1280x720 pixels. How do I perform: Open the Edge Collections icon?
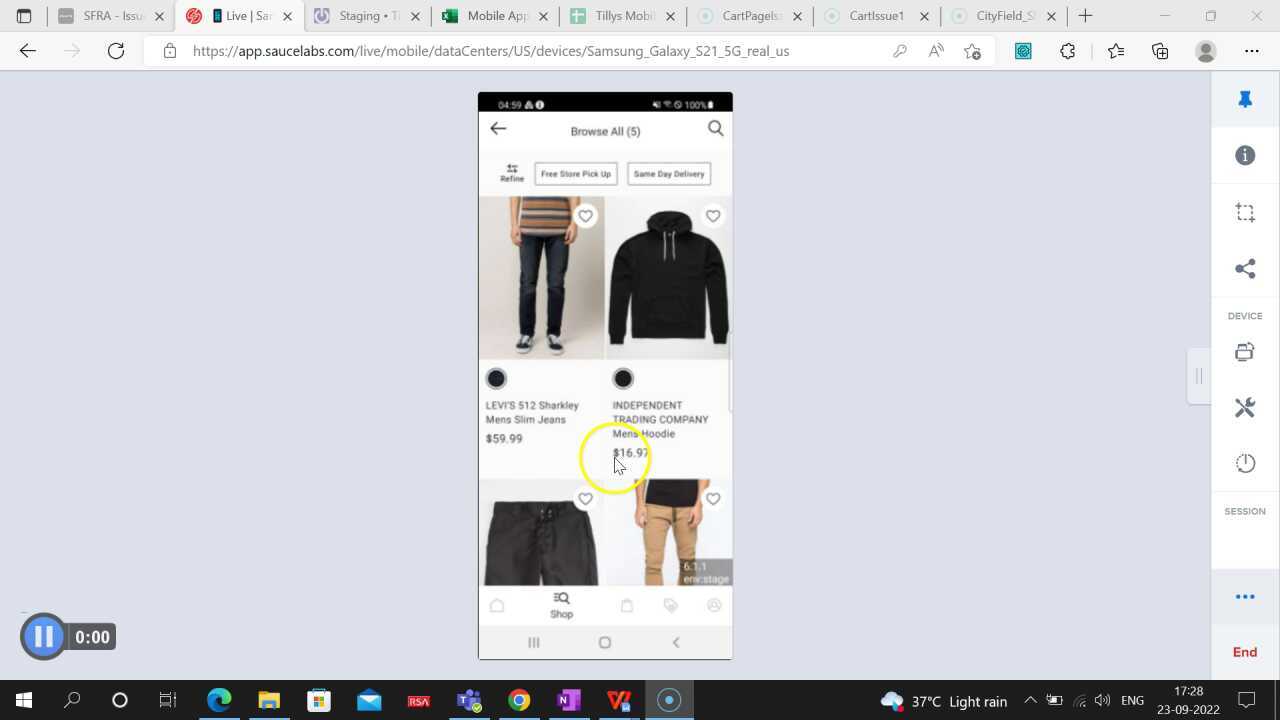click(1160, 51)
